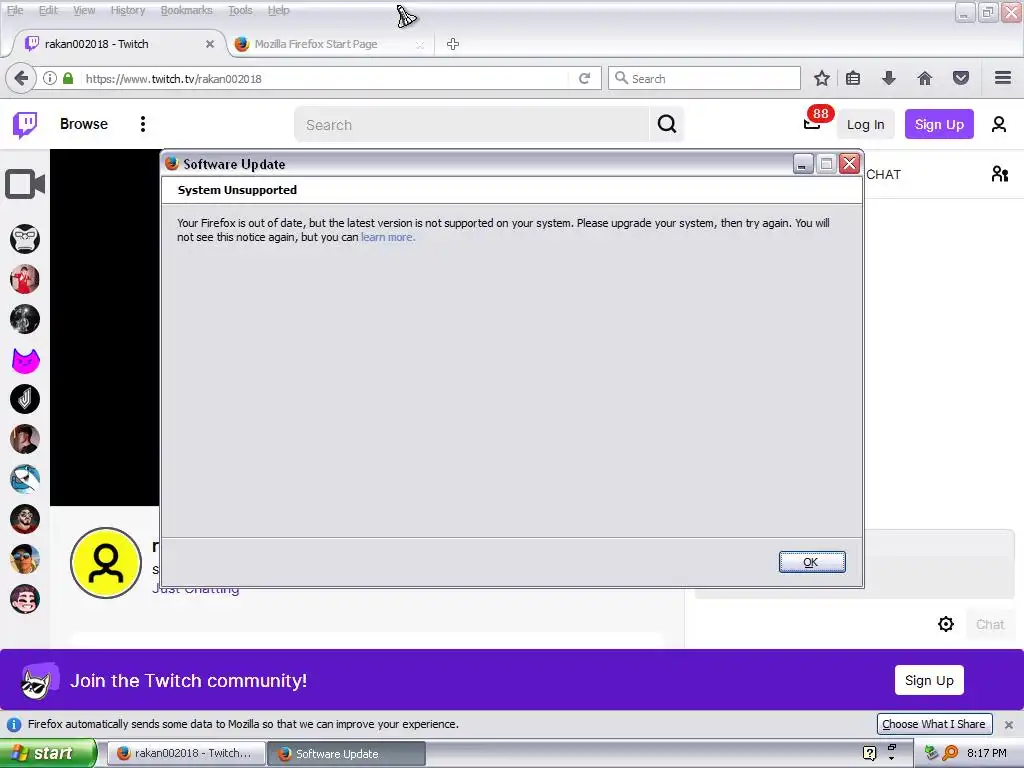1024x768 pixels.
Task: Open the Windows start button
Action: coord(48,753)
